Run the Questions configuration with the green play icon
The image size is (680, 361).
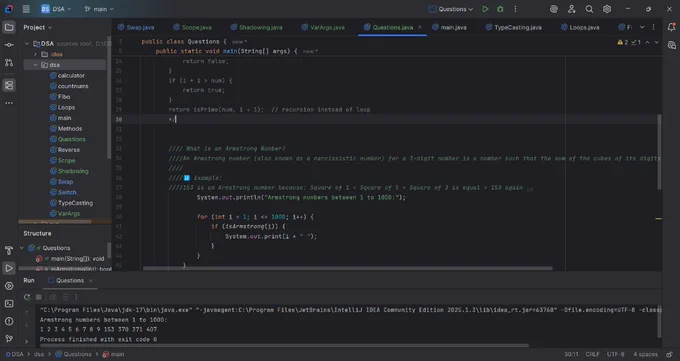click(x=485, y=9)
